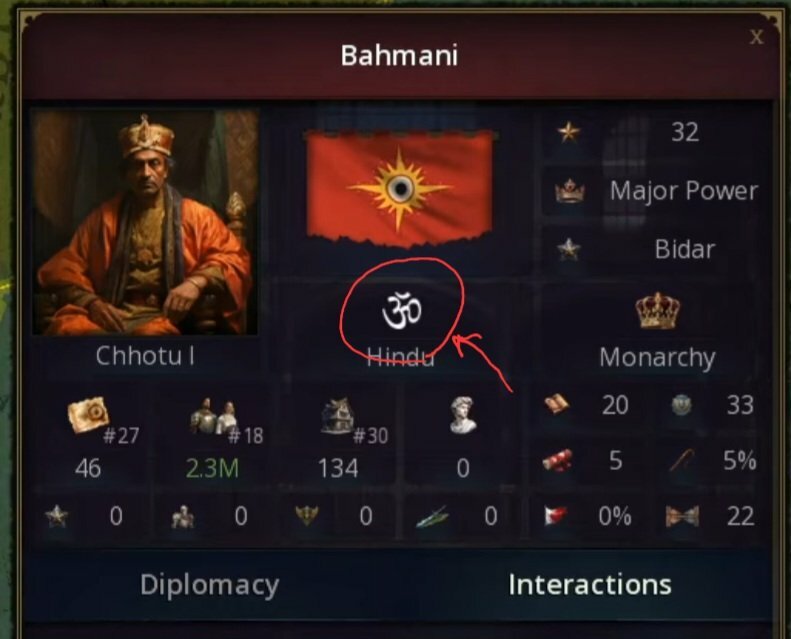This screenshot has height=639, width=791.
Task: Click the bow tie icon beside 22
Action: pyautogui.click(x=682, y=516)
